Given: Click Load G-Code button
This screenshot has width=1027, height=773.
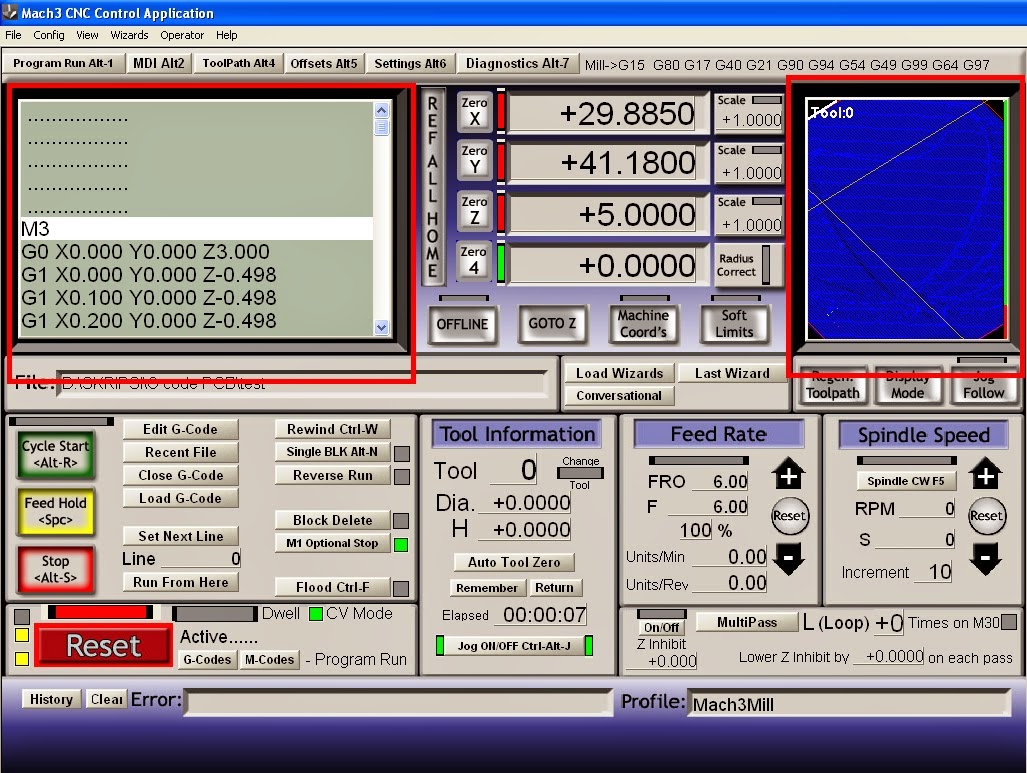Looking at the screenshot, I should point(180,498).
